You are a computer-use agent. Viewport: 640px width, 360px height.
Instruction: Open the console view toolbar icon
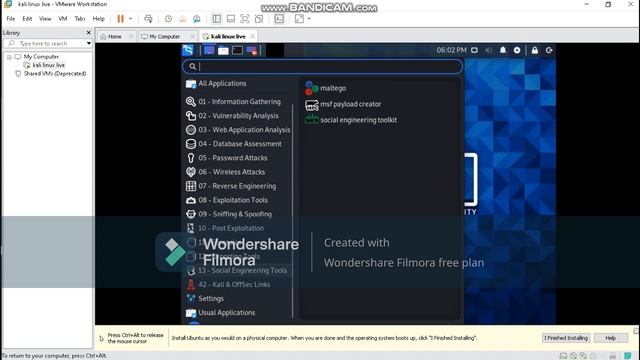tap(279, 19)
